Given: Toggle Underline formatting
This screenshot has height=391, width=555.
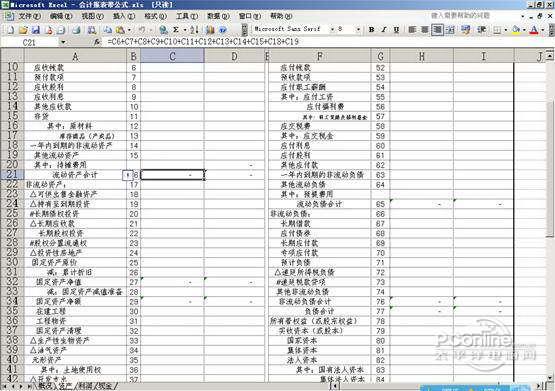Looking at the screenshot, I should 396,30.
